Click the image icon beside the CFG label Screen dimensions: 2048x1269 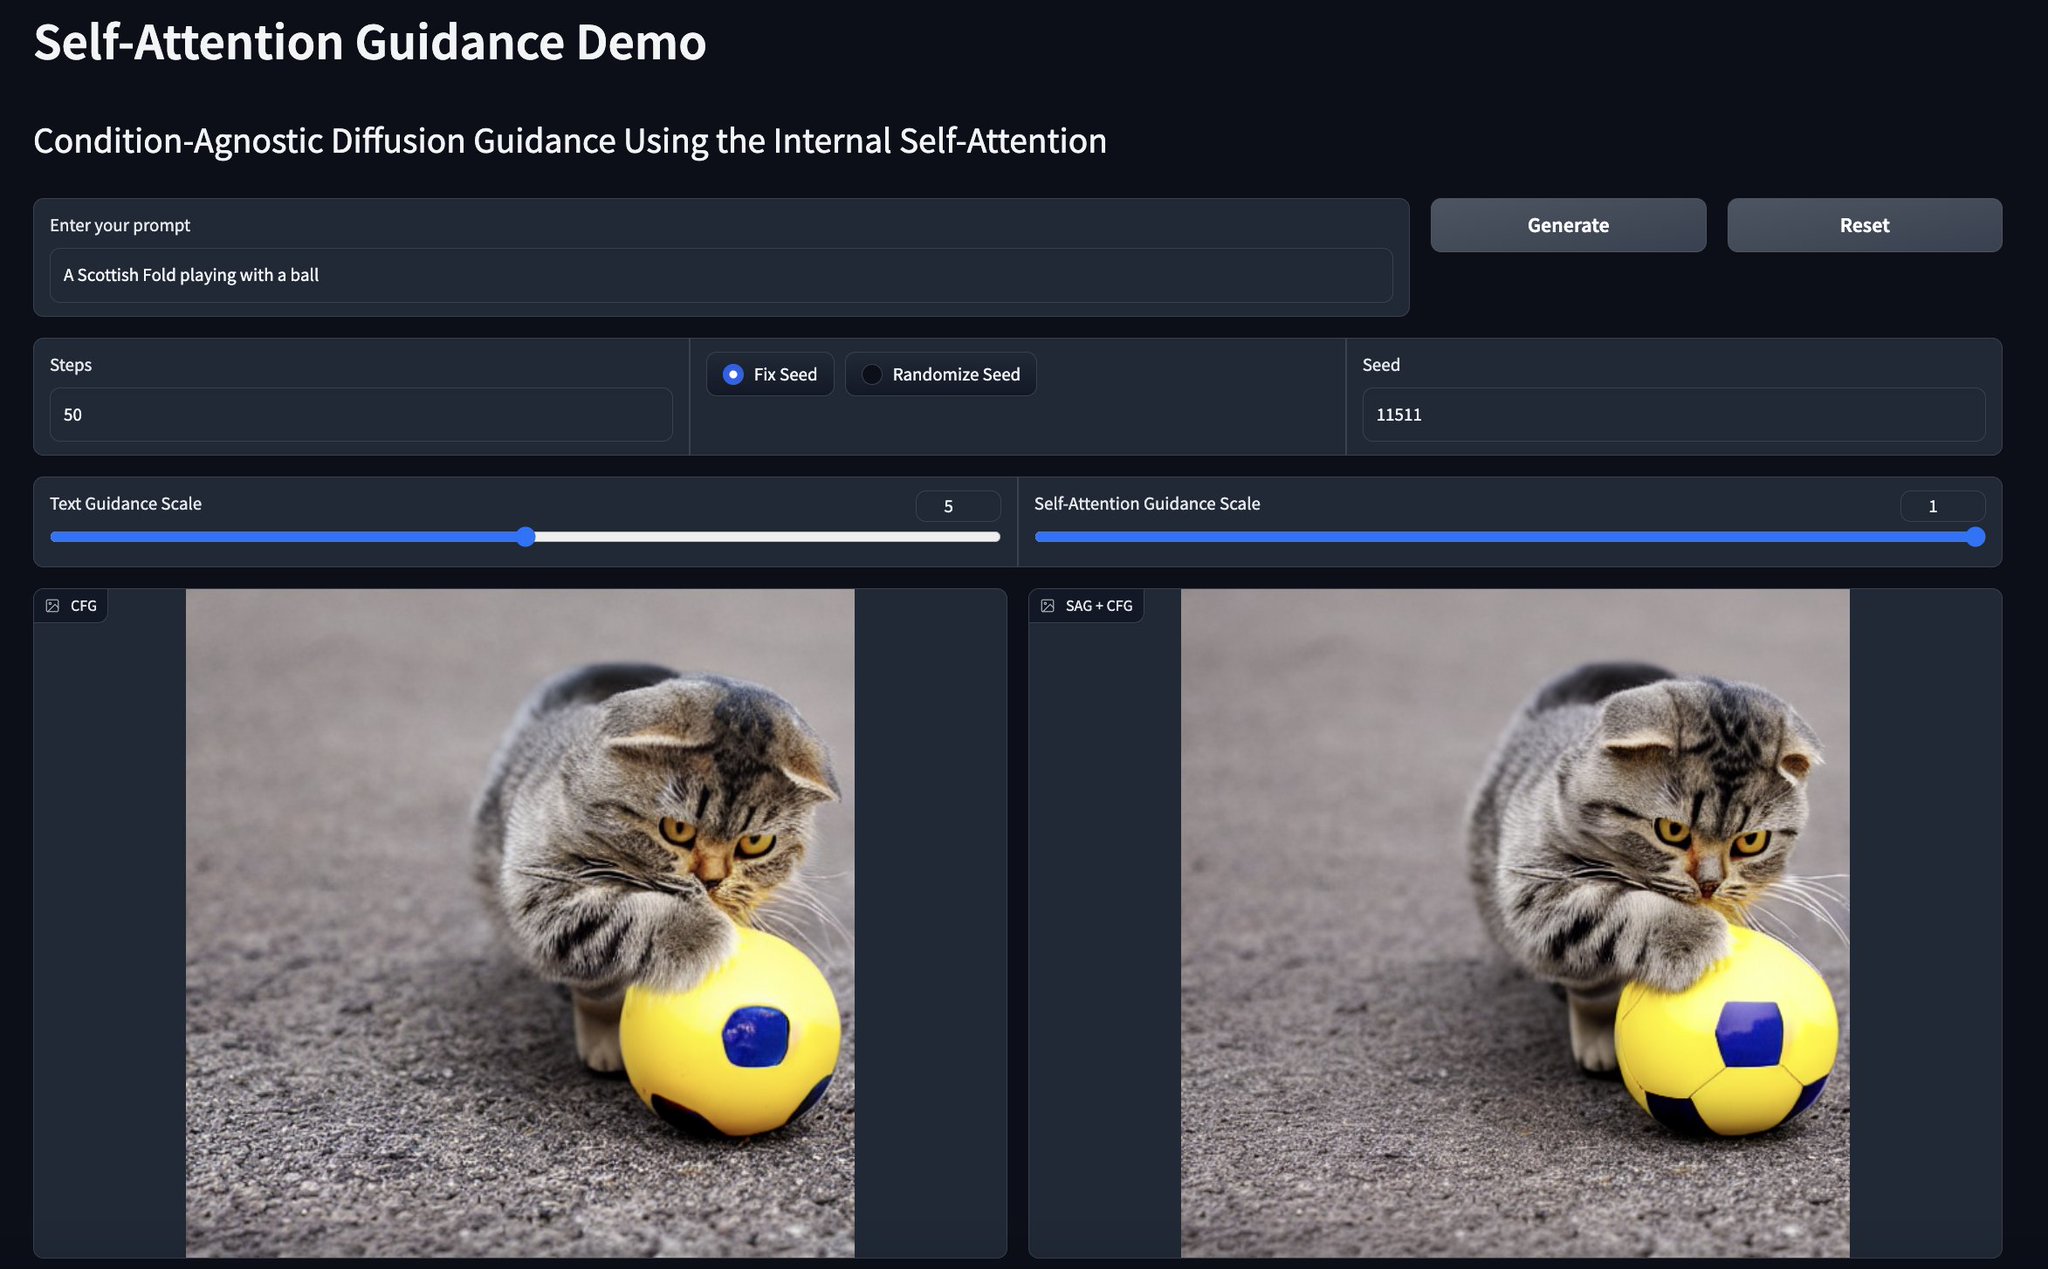(x=53, y=605)
